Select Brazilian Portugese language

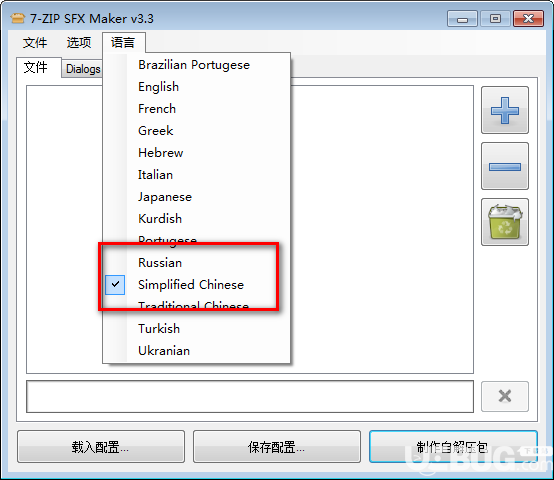pos(196,65)
